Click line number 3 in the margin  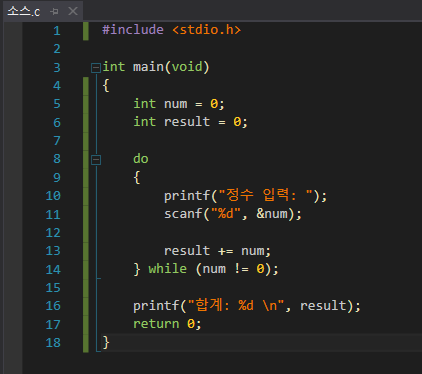click(x=57, y=68)
